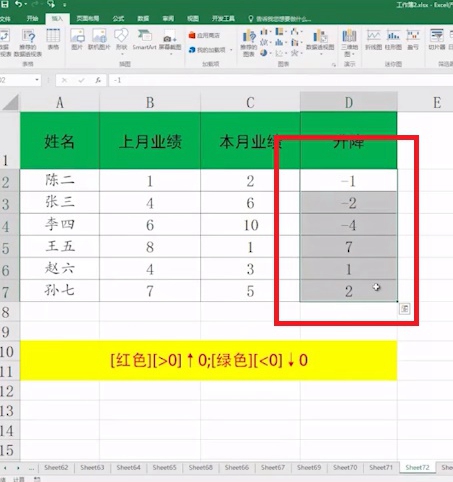Screen dimensions: 453x482
Task: Switch to the Review (审阅) tab
Action: [168, 19]
